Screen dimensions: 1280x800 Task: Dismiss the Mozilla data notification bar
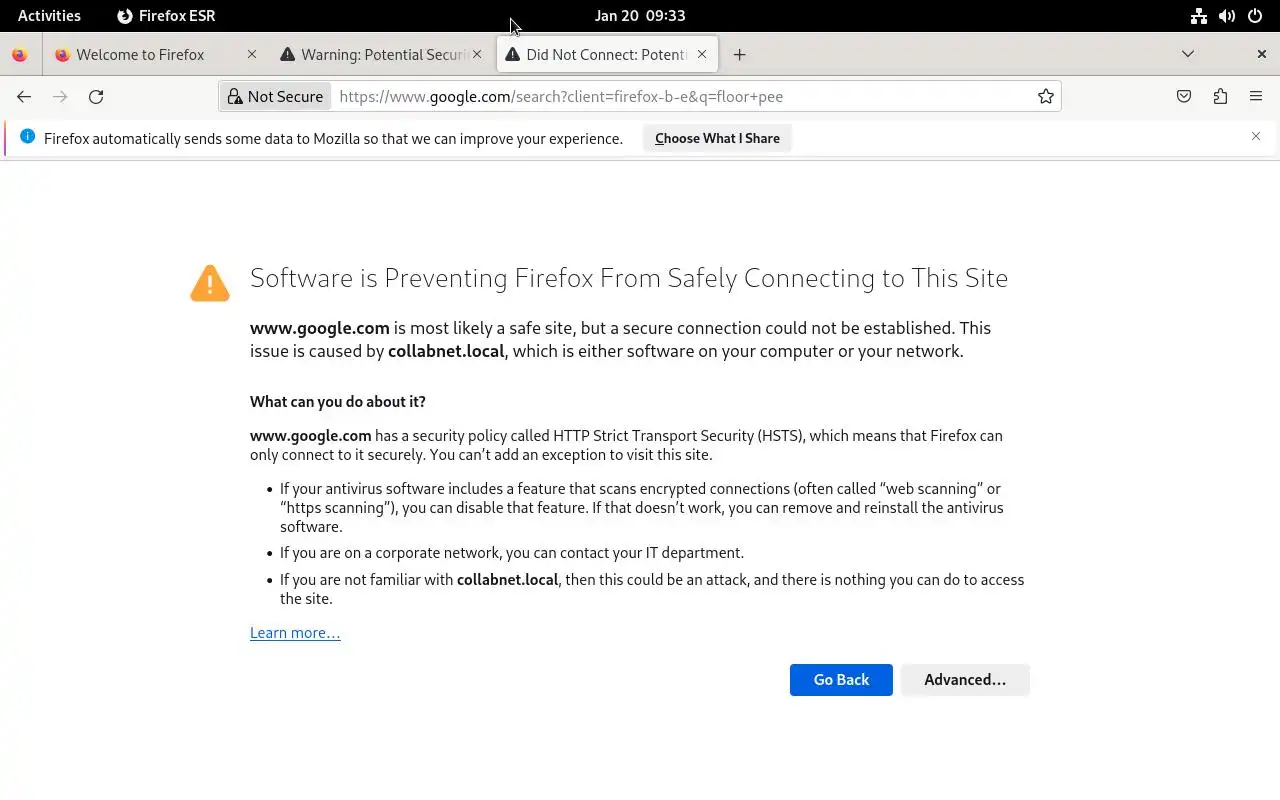pos(1256,137)
